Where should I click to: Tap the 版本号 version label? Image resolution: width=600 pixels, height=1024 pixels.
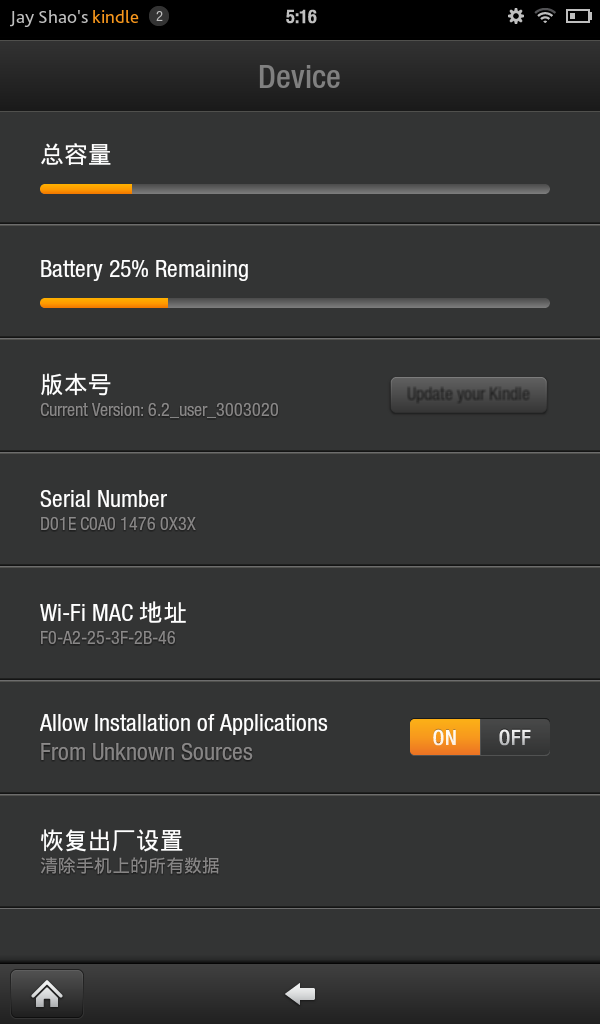pyautogui.click(x=75, y=384)
